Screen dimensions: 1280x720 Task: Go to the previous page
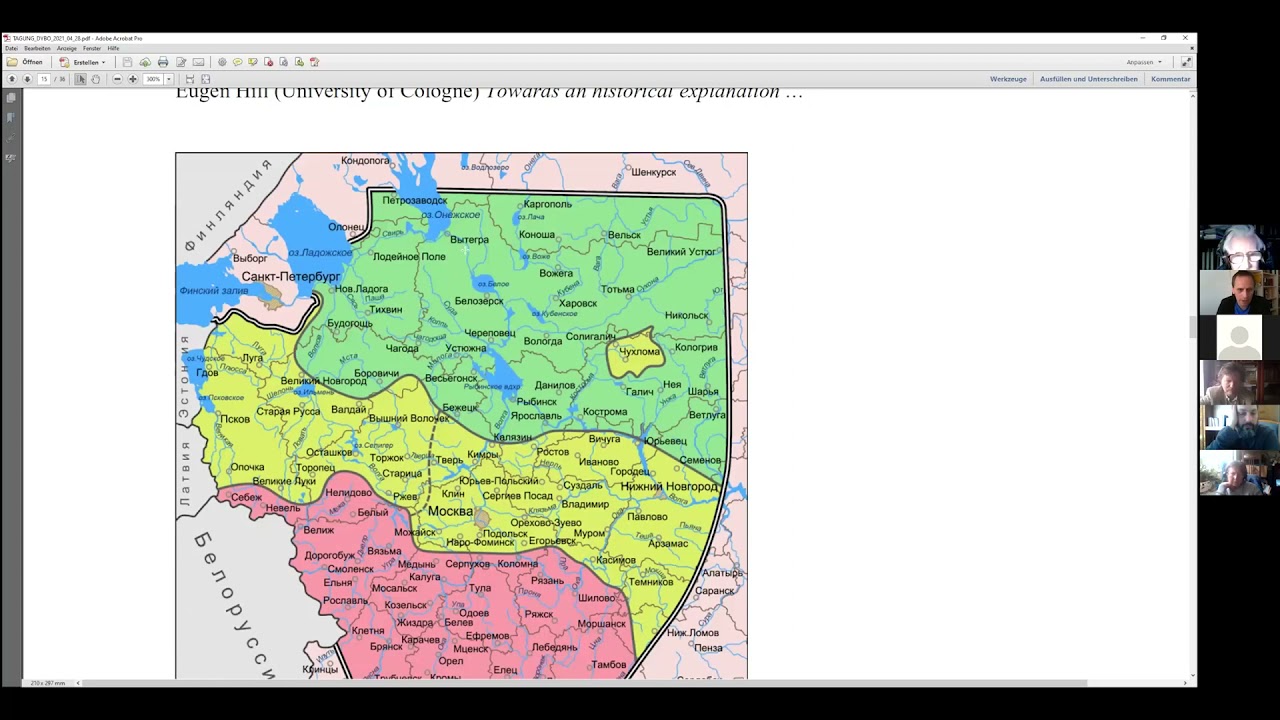12,79
